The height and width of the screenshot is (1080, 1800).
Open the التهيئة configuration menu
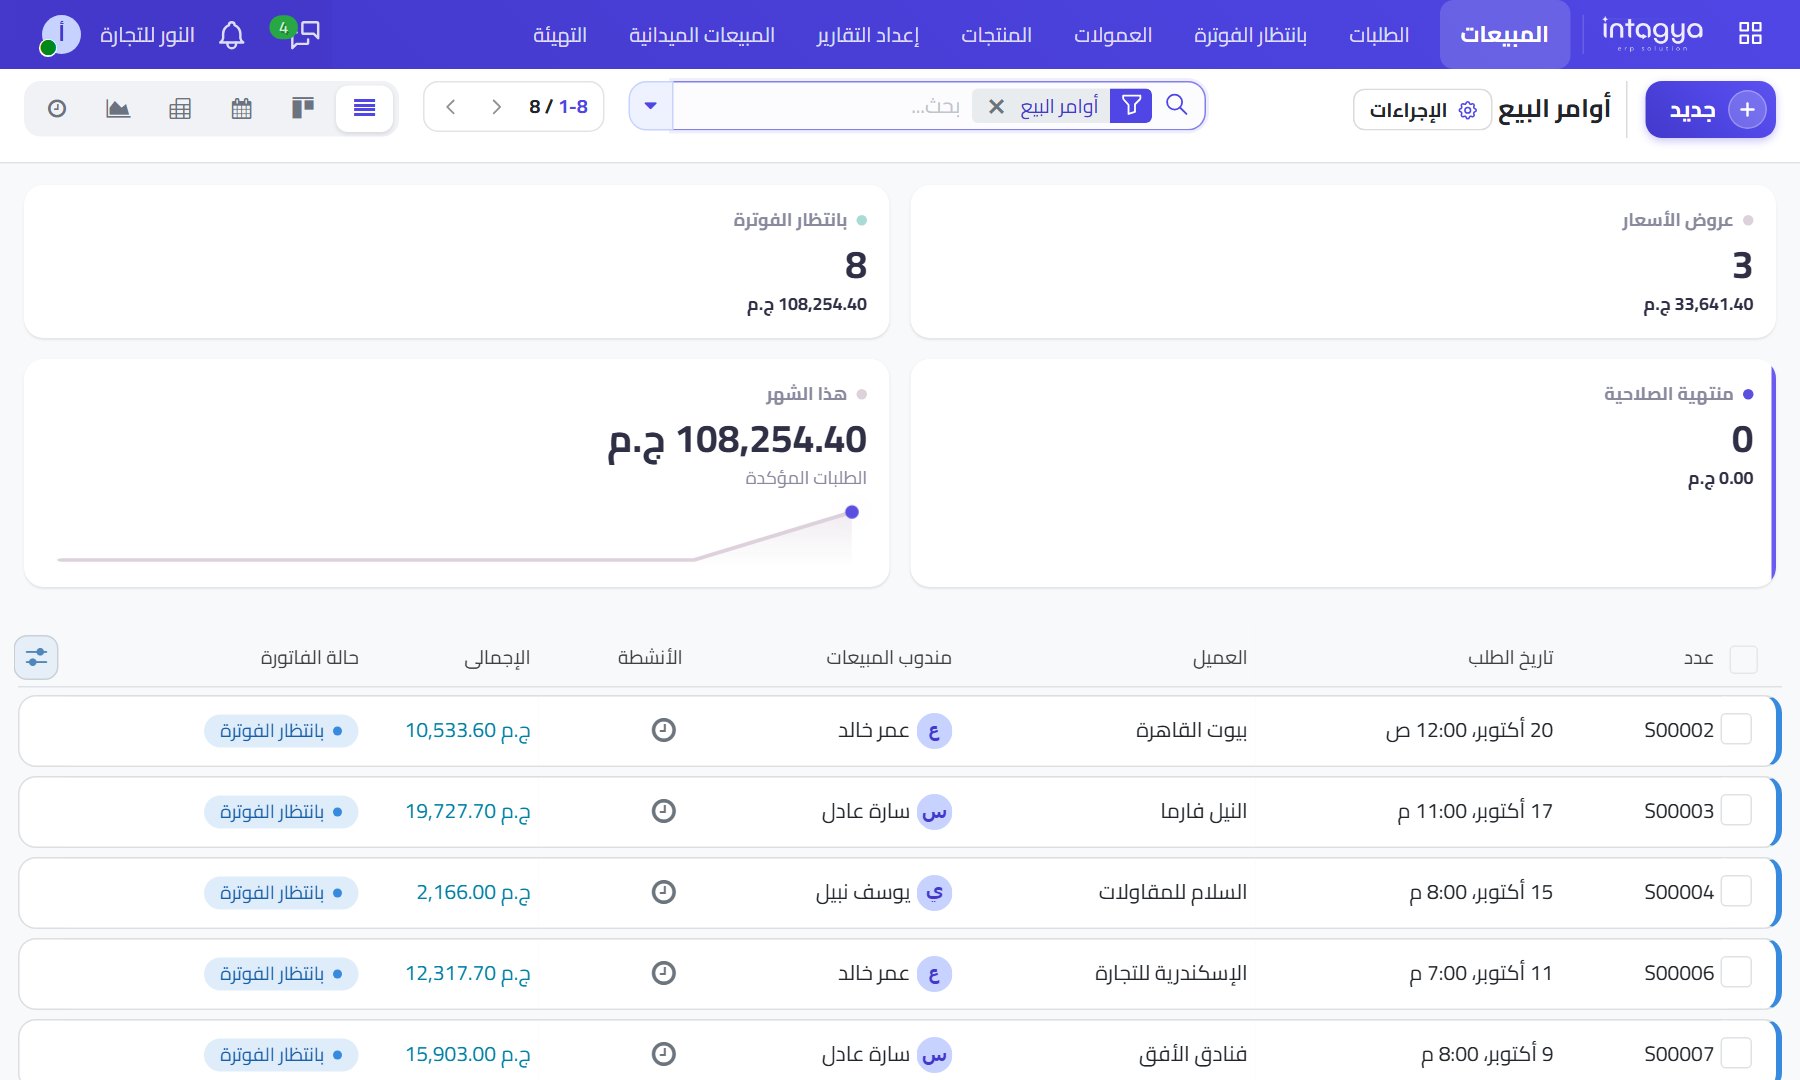click(x=559, y=35)
